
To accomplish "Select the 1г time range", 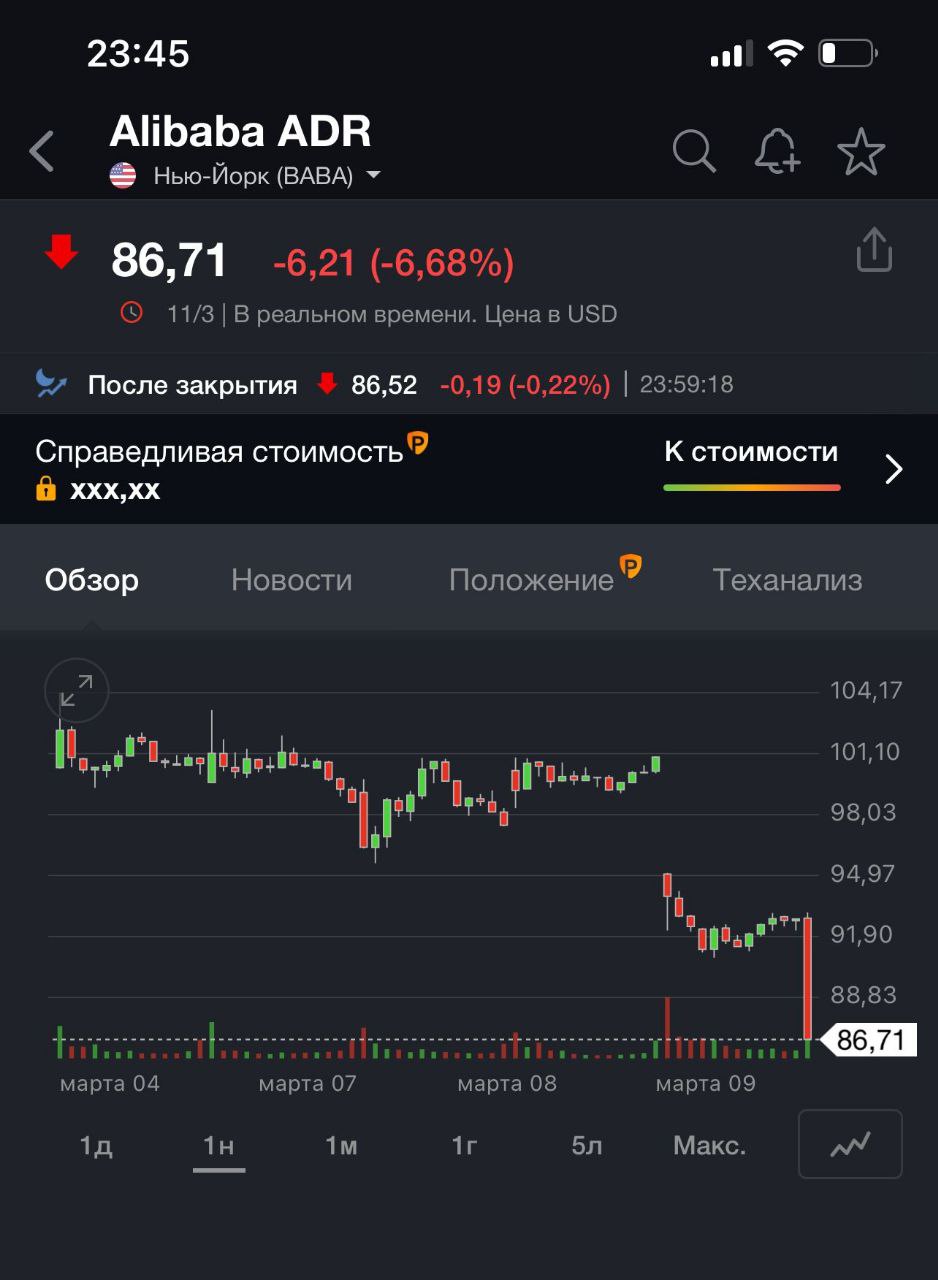I will point(464,1146).
